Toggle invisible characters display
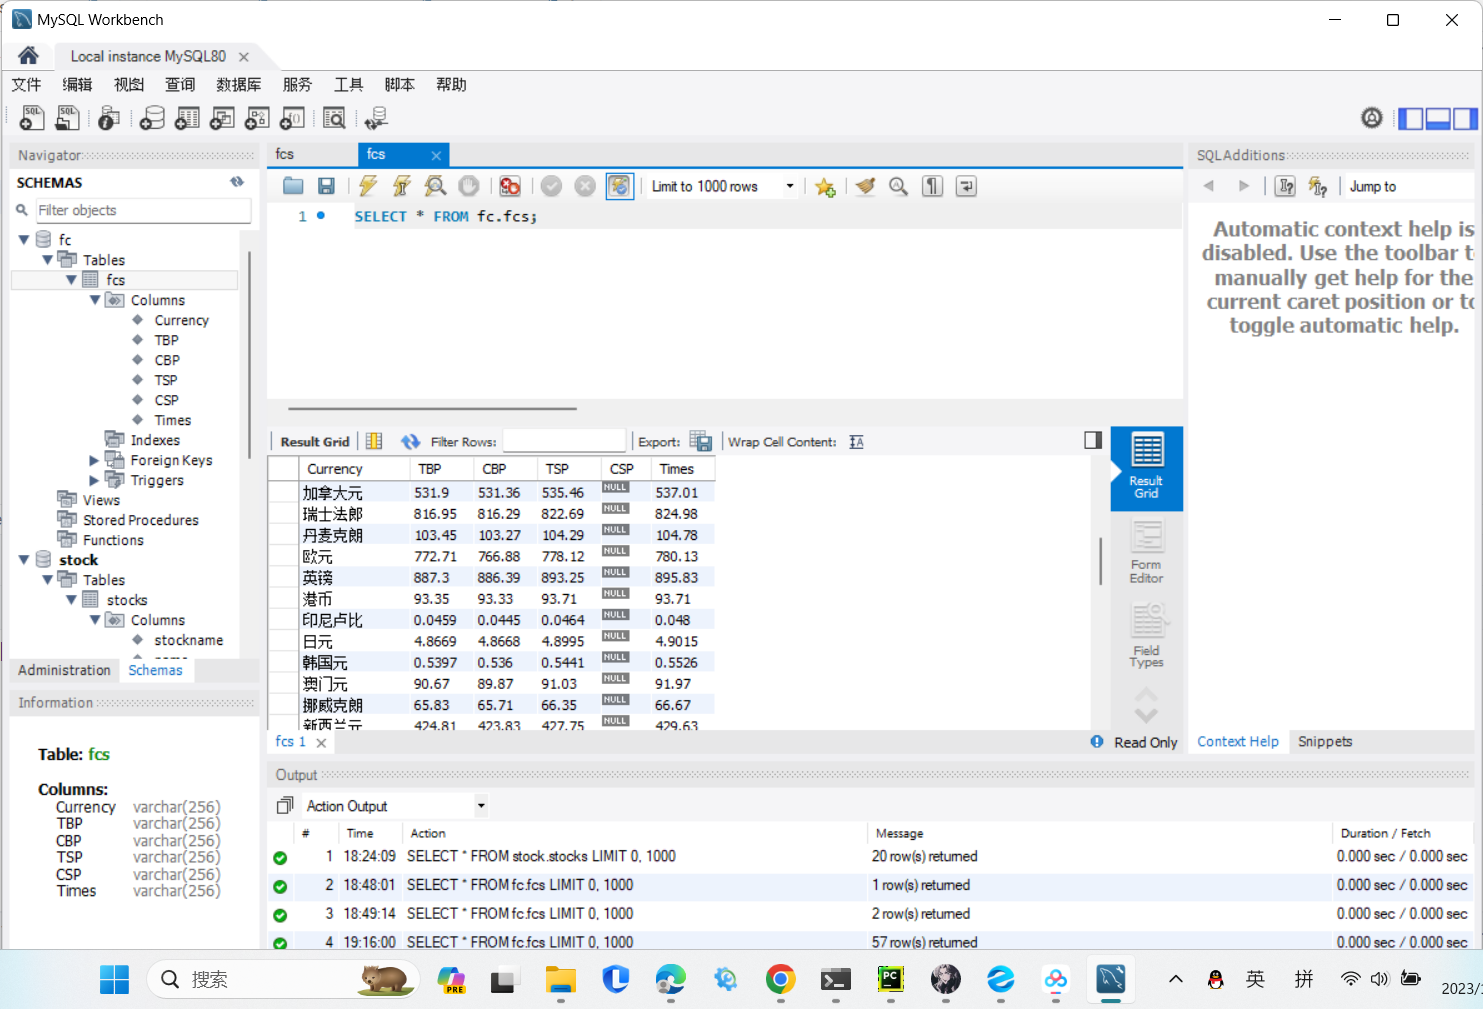 pos(932,186)
